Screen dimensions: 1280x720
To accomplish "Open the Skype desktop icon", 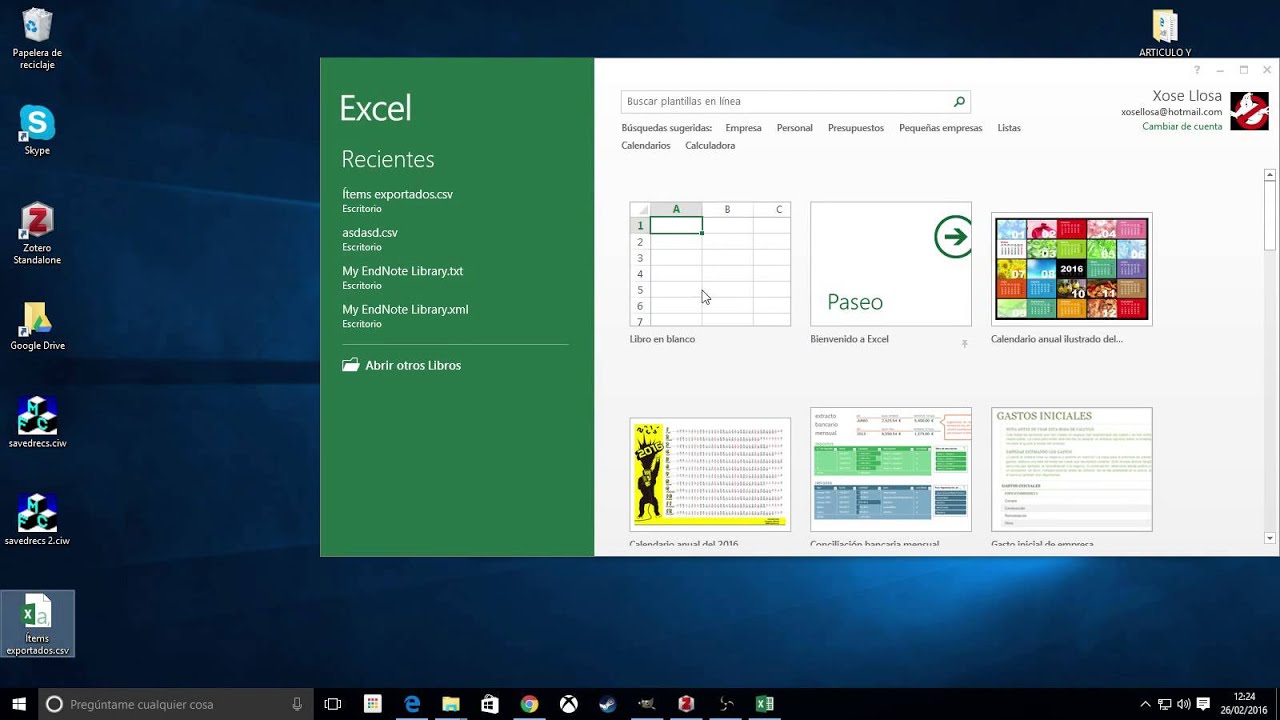I will pyautogui.click(x=37, y=130).
